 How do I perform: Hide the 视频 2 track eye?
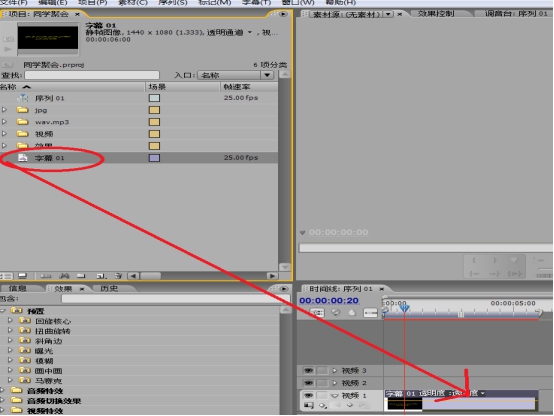[308, 383]
